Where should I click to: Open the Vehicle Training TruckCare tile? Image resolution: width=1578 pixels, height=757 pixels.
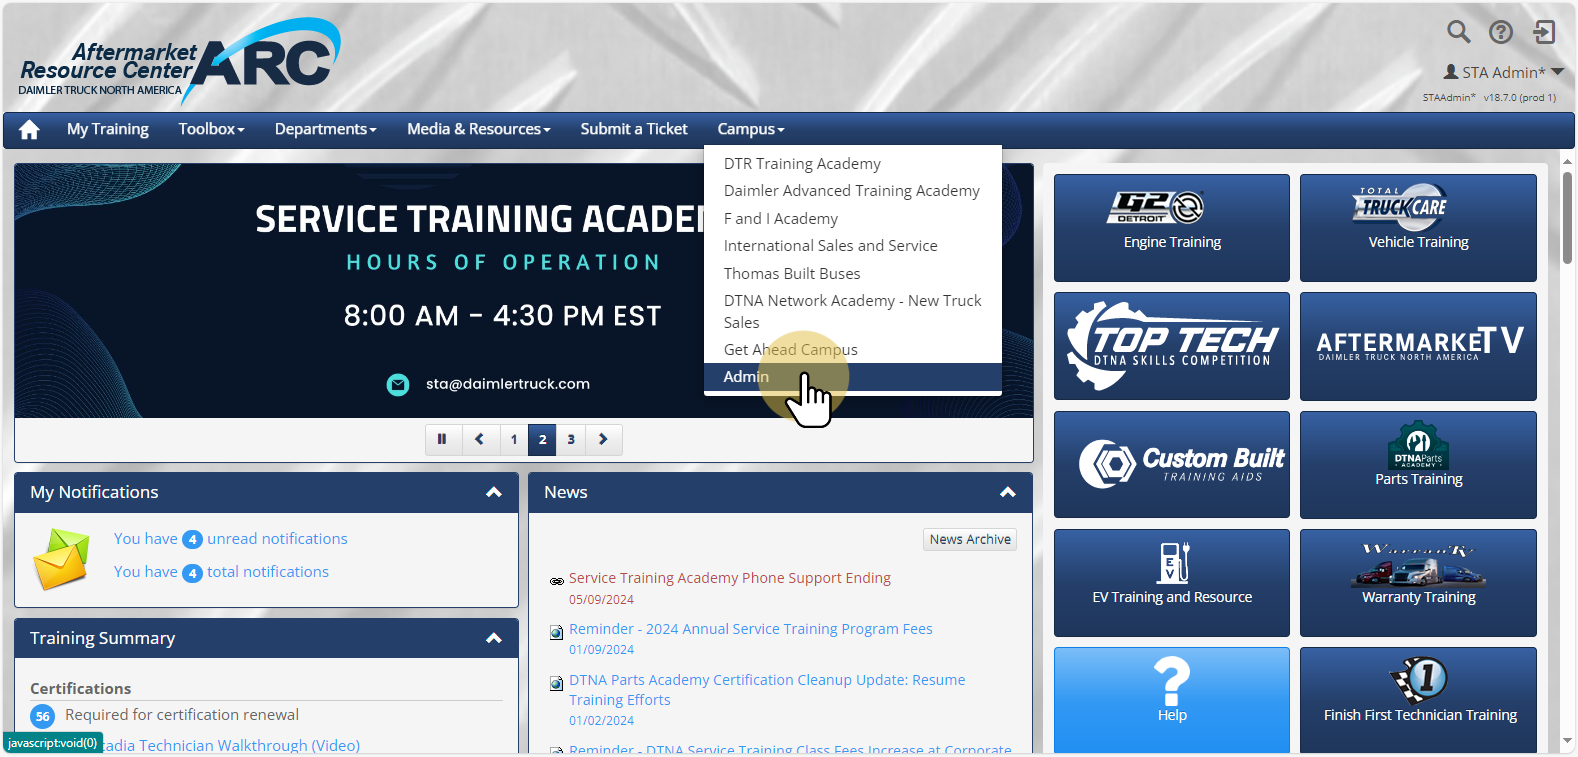[1418, 228]
